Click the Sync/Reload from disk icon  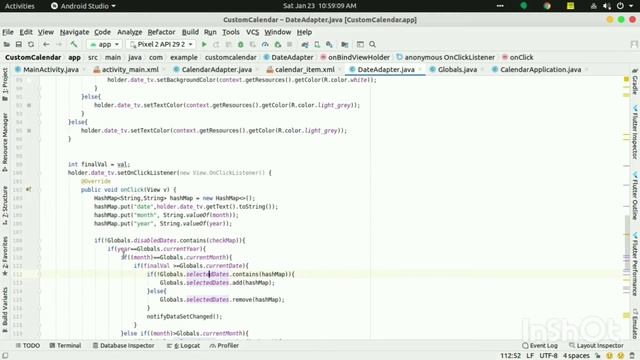pos(31,44)
